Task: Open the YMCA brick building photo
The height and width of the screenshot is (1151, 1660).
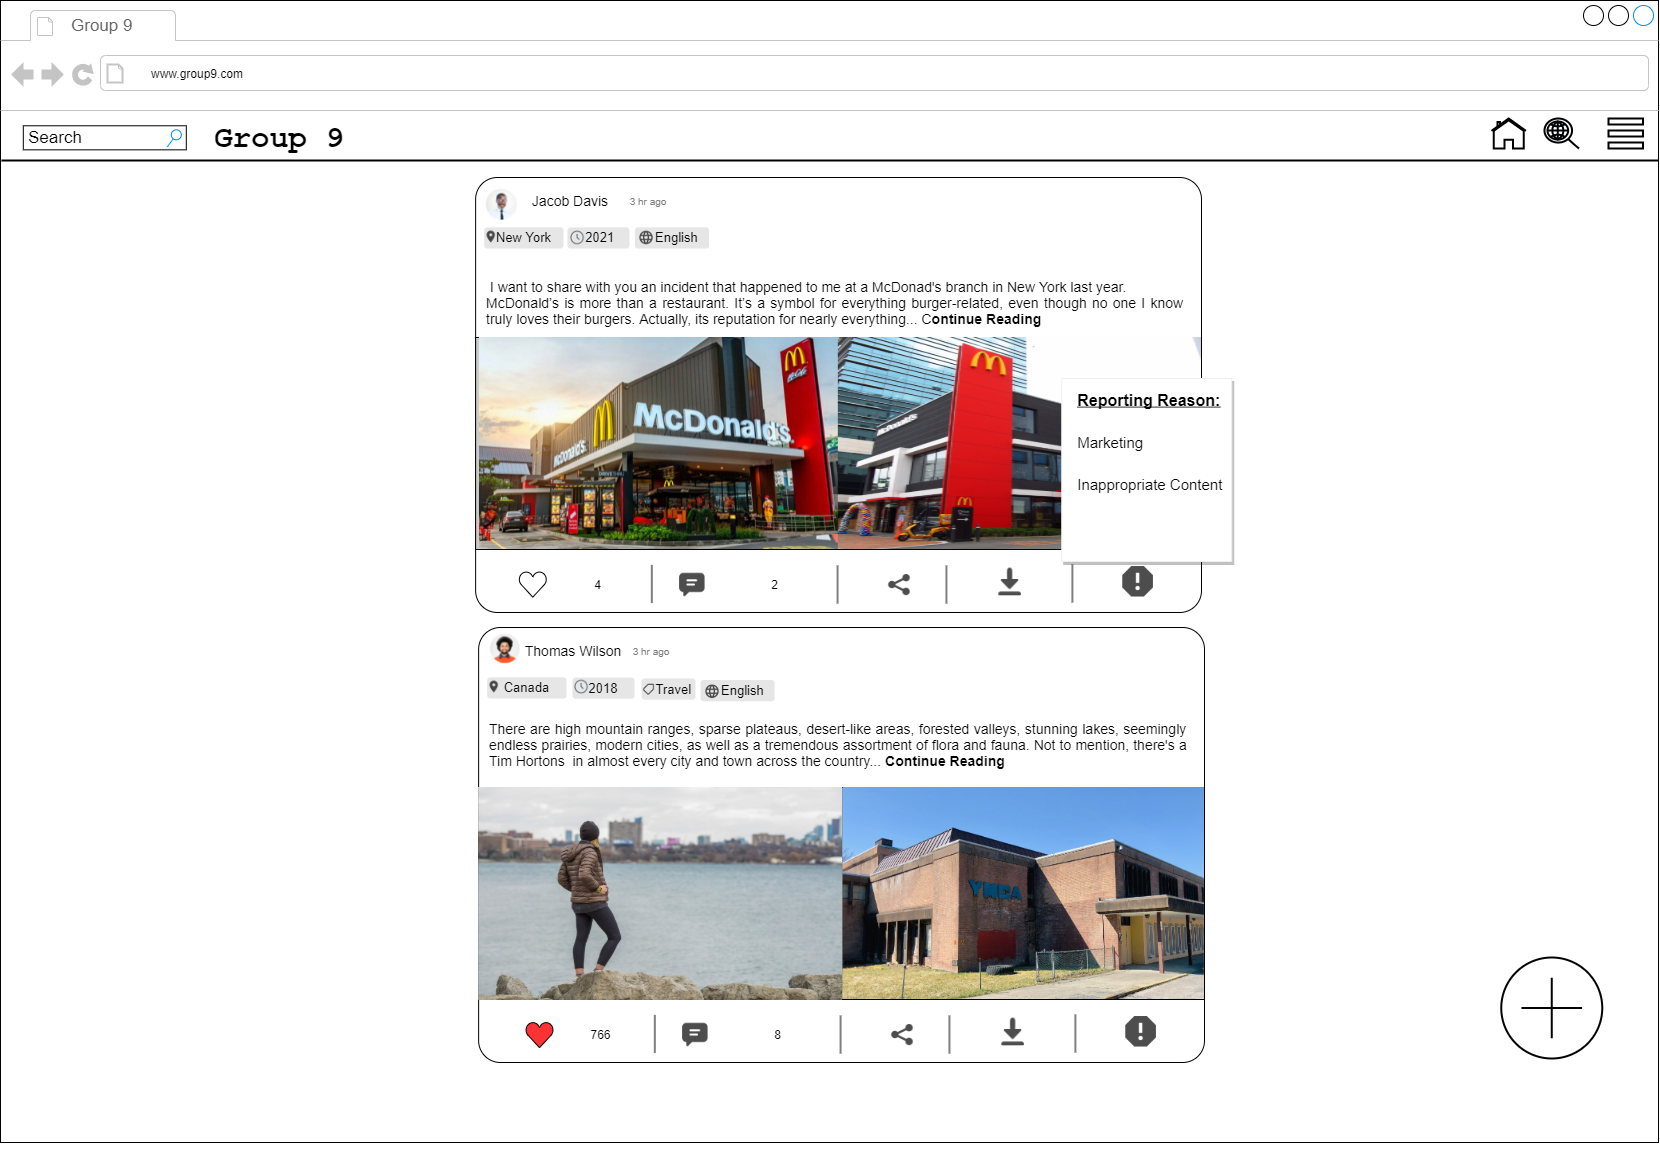Action: tap(1023, 893)
